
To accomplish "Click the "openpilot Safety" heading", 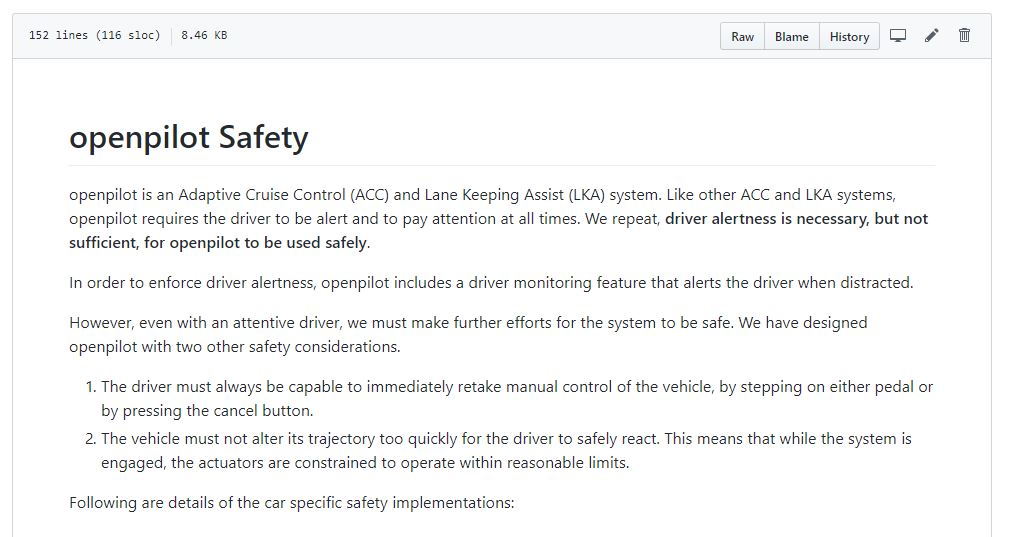I will 189,137.
